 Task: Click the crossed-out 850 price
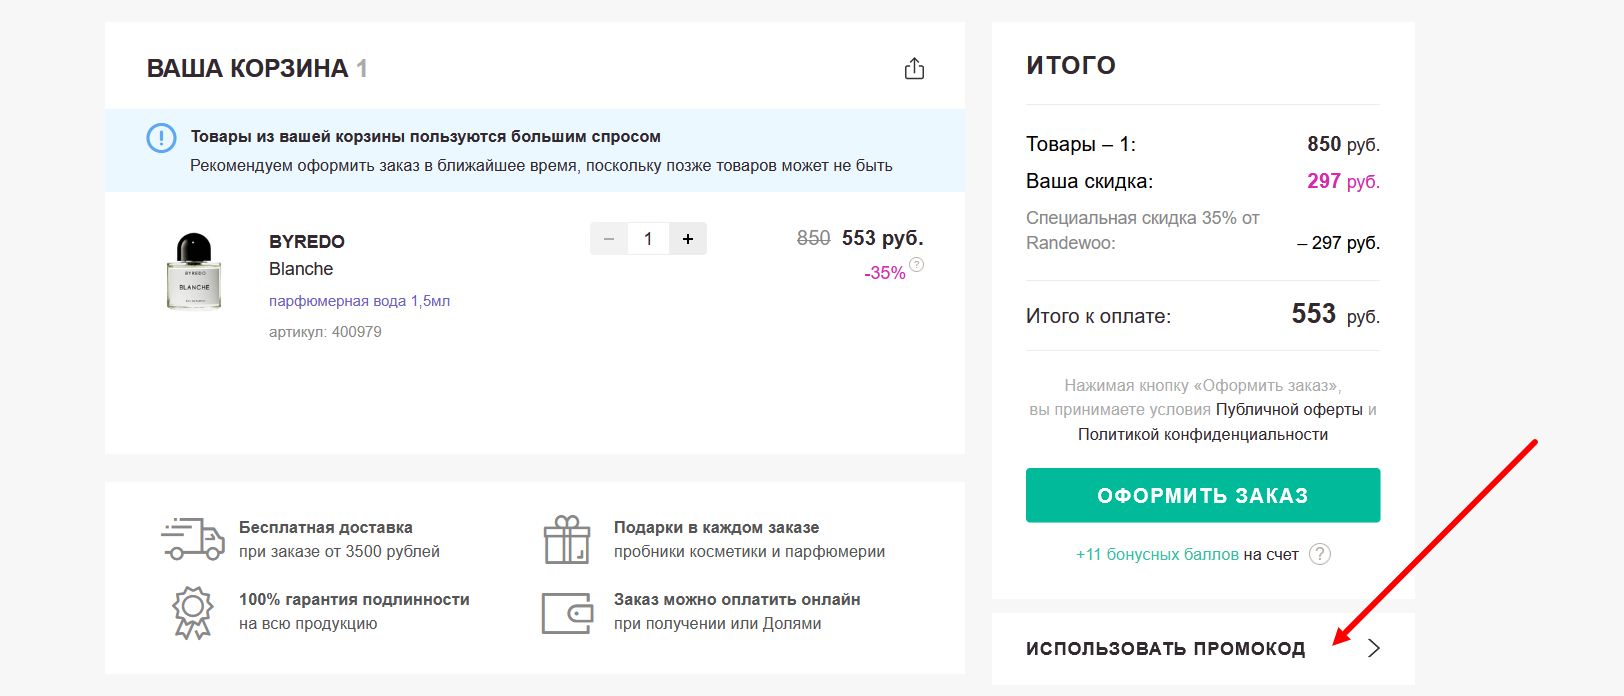coord(814,239)
